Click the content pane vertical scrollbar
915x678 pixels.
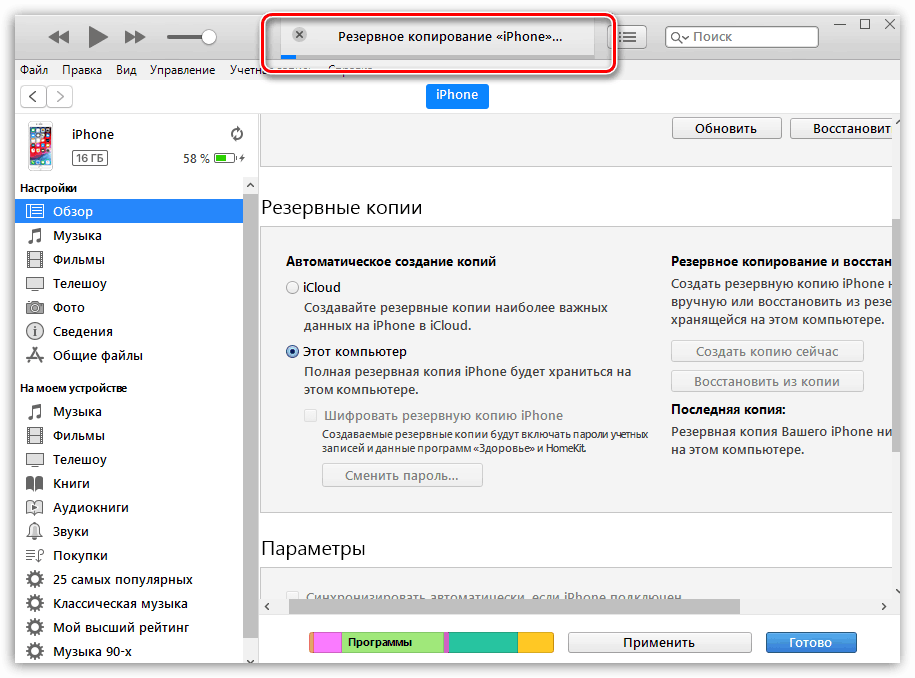pos(896,335)
